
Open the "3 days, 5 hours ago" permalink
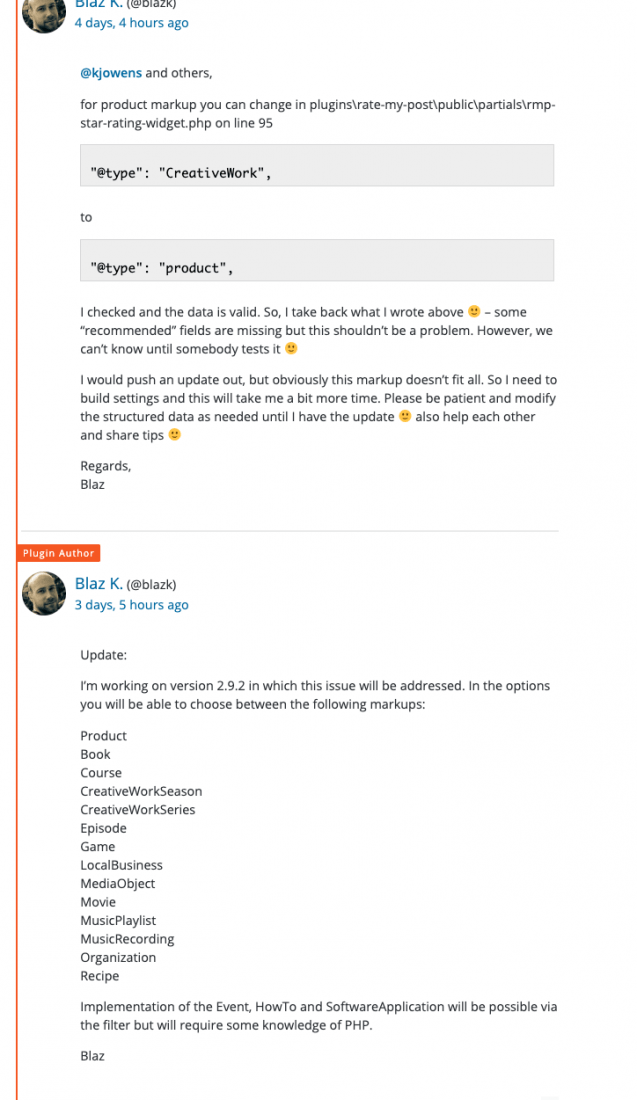(x=132, y=605)
